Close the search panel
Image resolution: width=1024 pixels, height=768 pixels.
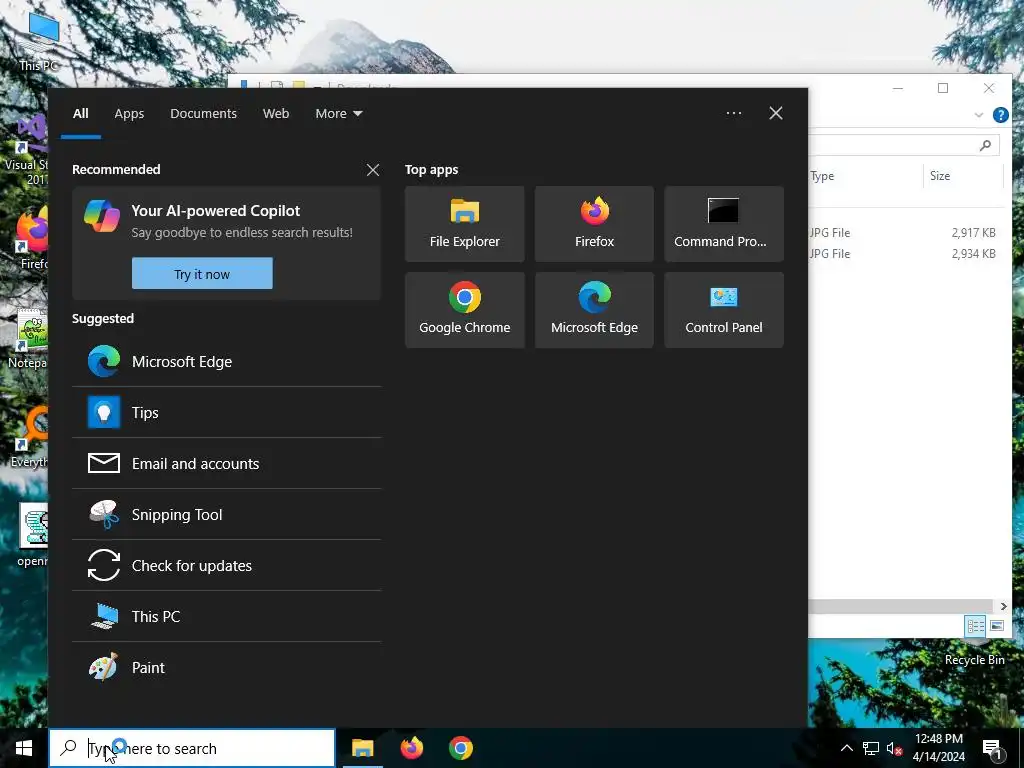pyautogui.click(x=776, y=113)
